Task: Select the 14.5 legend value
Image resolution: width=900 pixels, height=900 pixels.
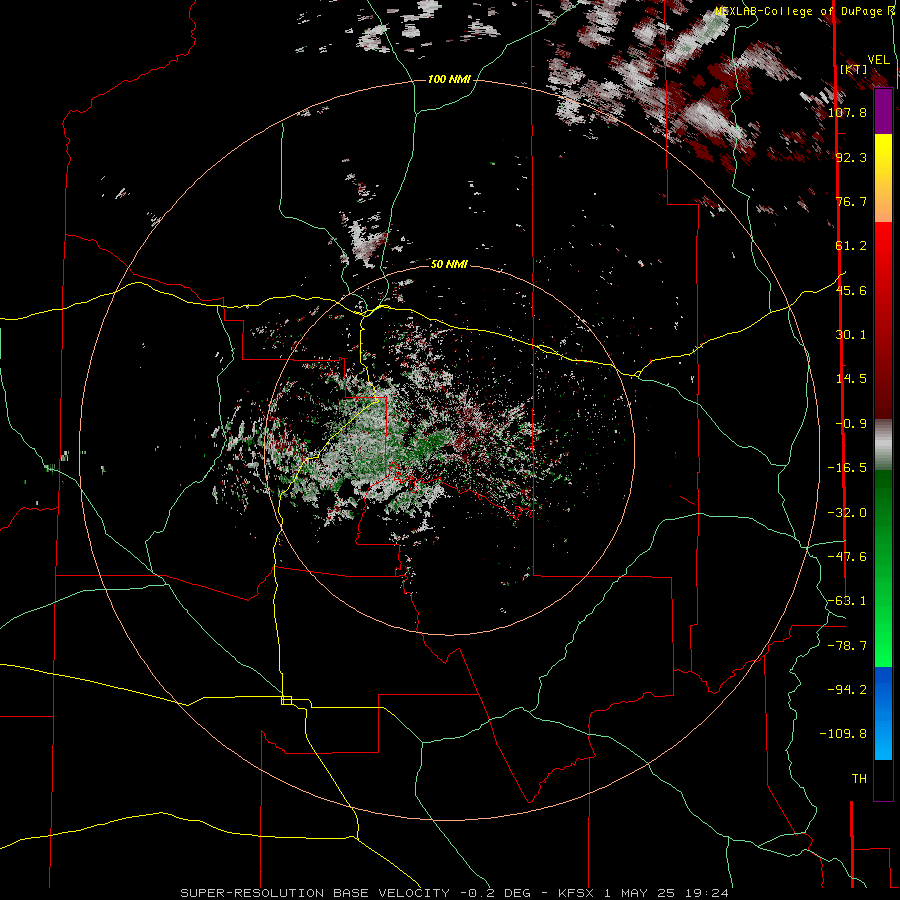Action: [x=851, y=379]
